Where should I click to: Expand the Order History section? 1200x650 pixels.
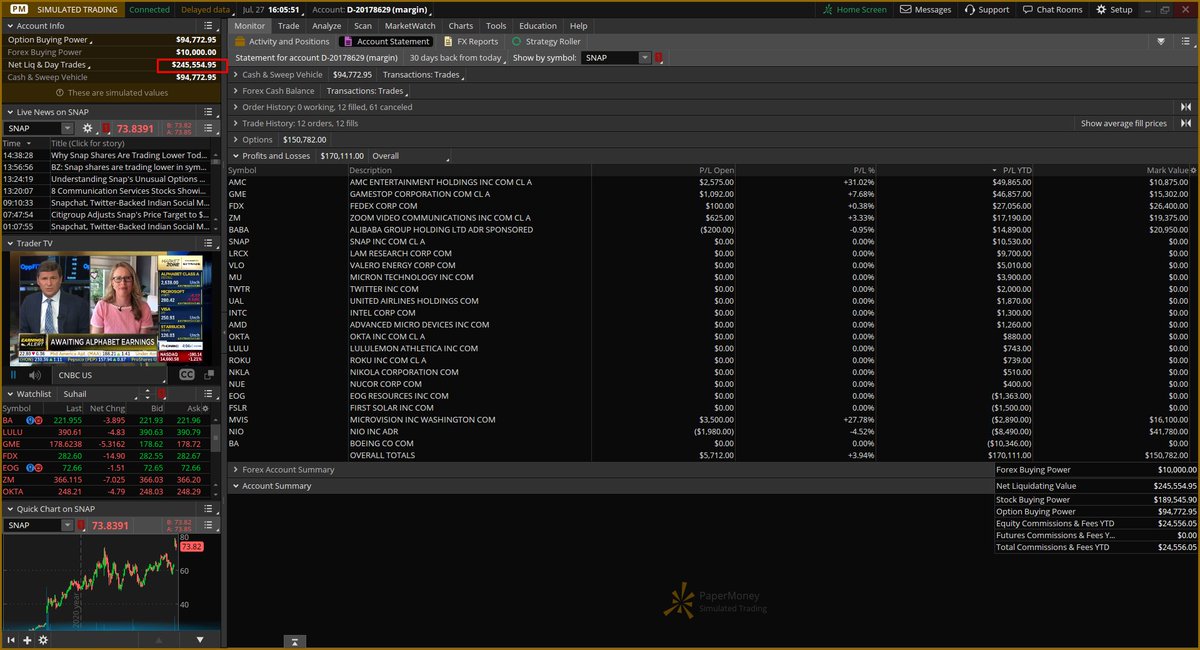pos(236,107)
